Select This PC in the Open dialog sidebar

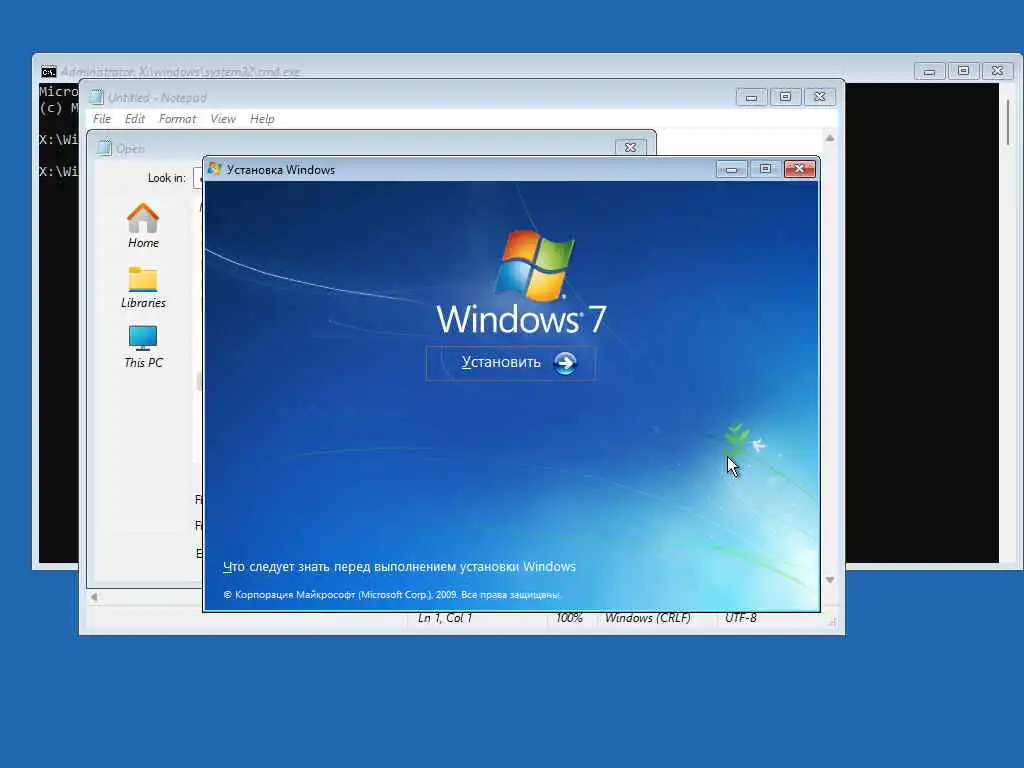(x=143, y=347)
